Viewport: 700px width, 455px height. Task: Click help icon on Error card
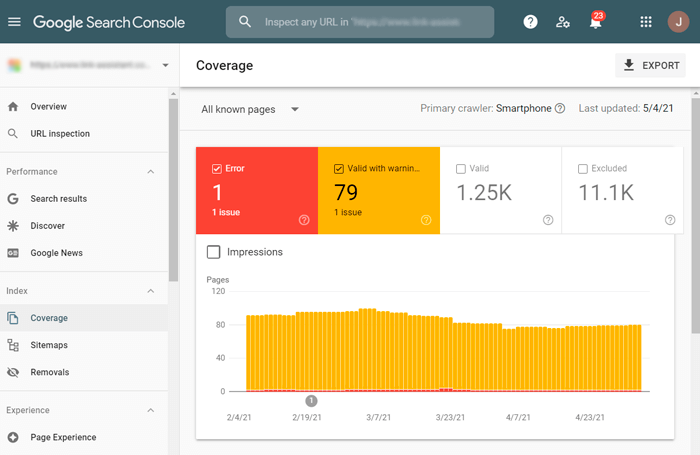click(304, 220)
